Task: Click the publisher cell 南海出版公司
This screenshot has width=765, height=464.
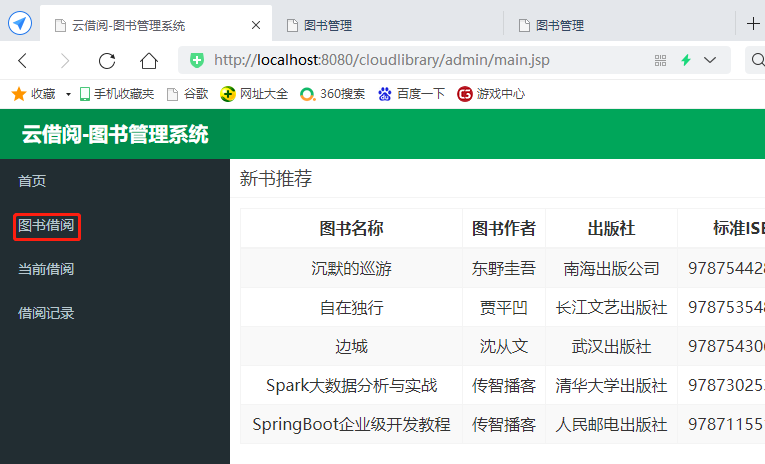Action: coord(611,268)
